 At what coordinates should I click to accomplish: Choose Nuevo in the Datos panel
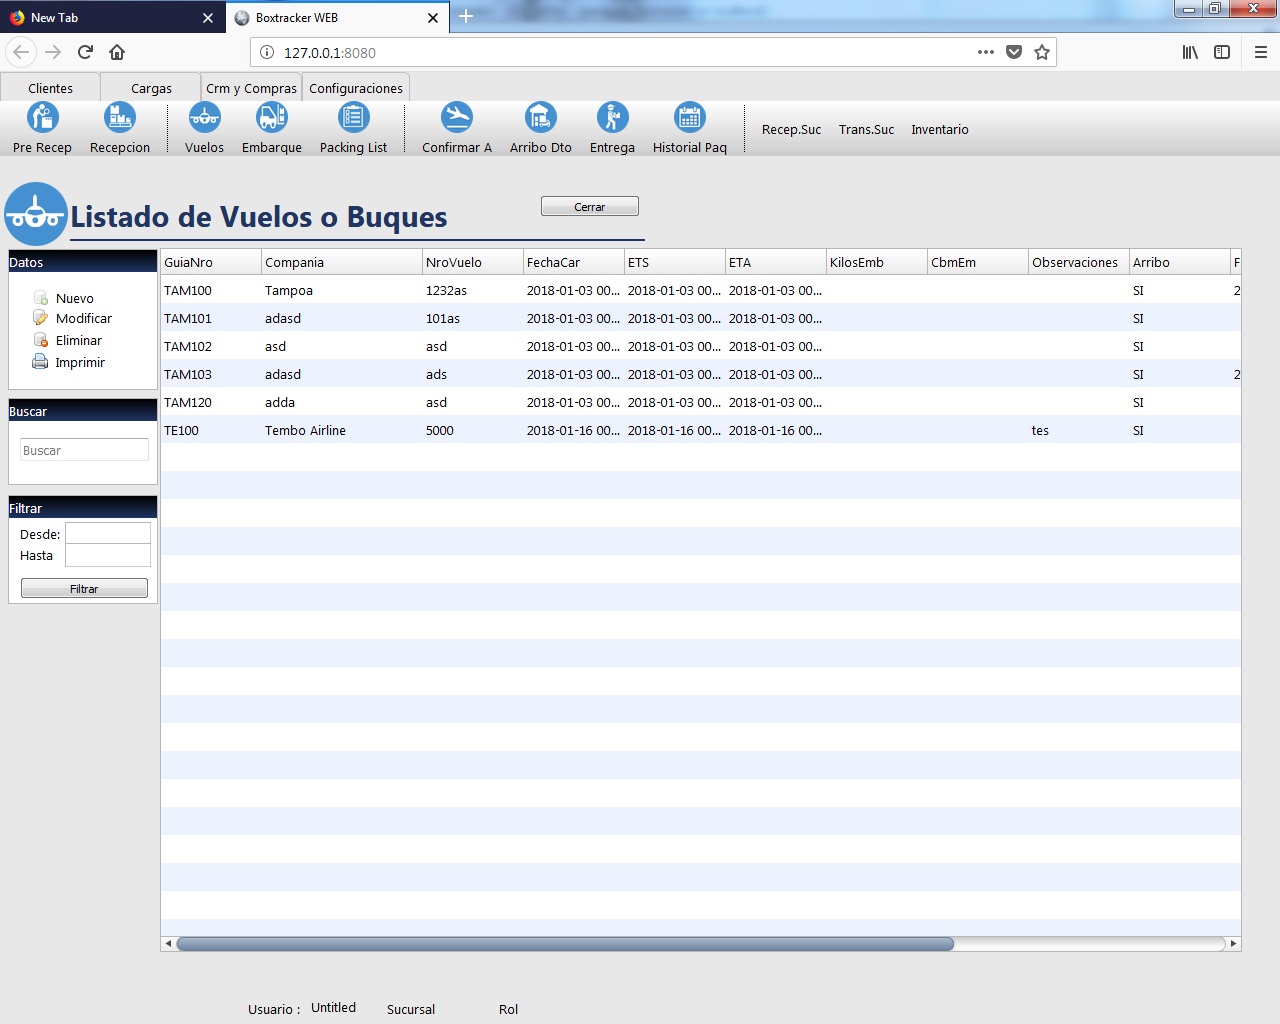[74, 298]
